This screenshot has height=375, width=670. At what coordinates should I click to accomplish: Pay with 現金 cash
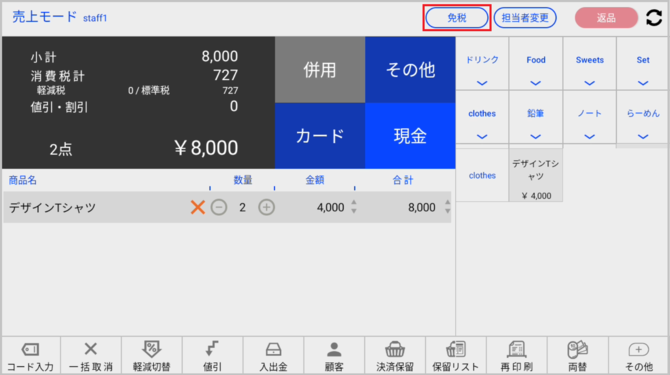pos(410,136)
